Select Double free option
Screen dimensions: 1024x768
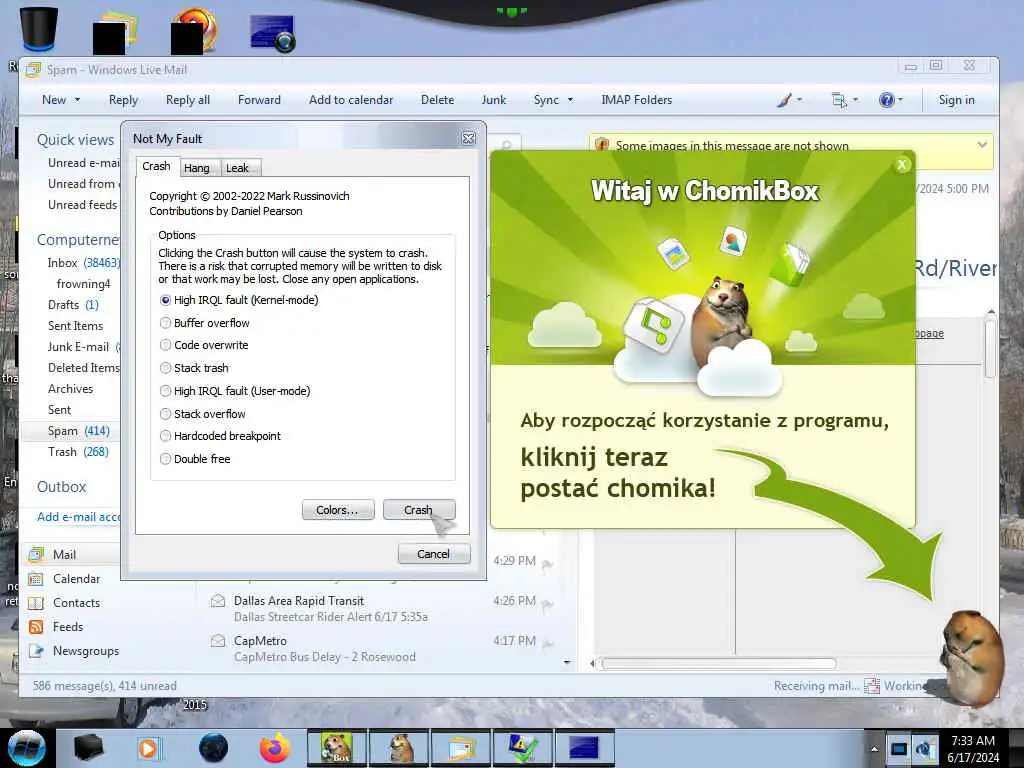coord(165,459)
